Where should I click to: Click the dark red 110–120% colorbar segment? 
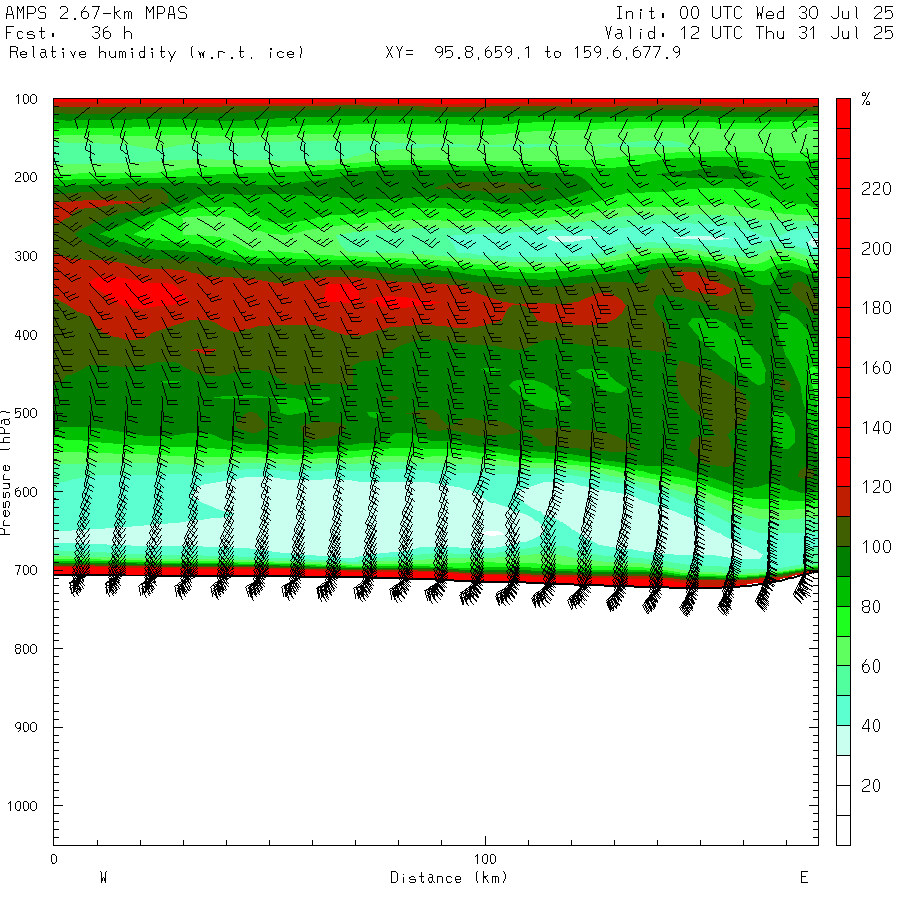pos(843,502)
